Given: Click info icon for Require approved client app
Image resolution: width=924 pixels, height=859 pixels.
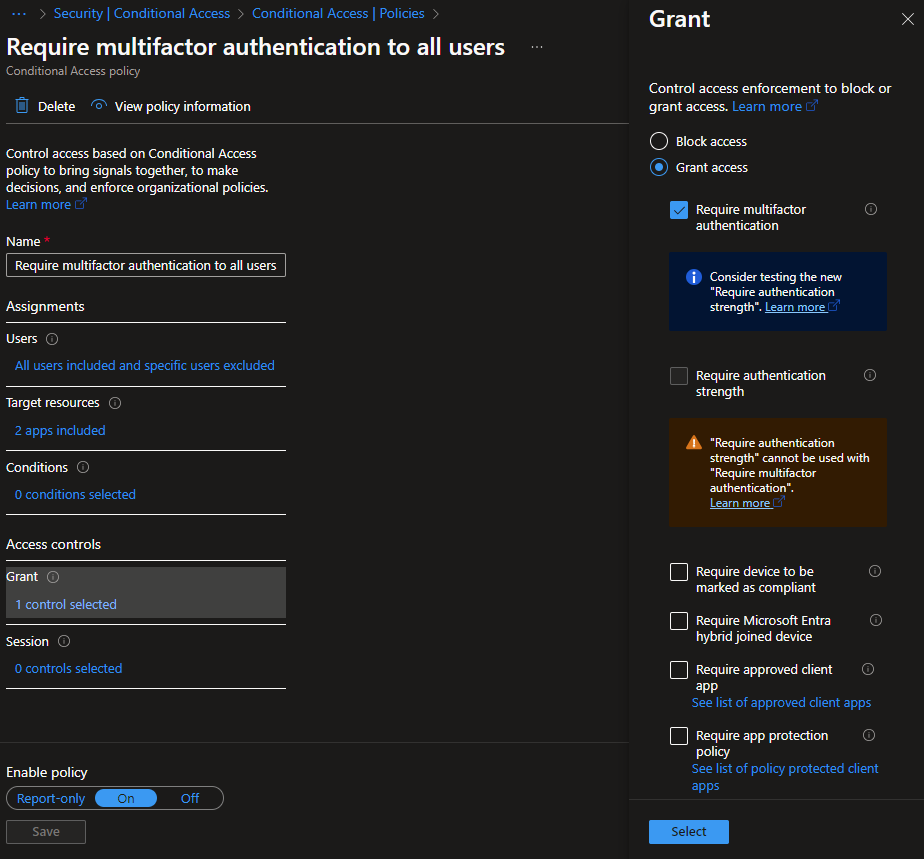Looking at the screenshot, I should click(x=867, y=669).
